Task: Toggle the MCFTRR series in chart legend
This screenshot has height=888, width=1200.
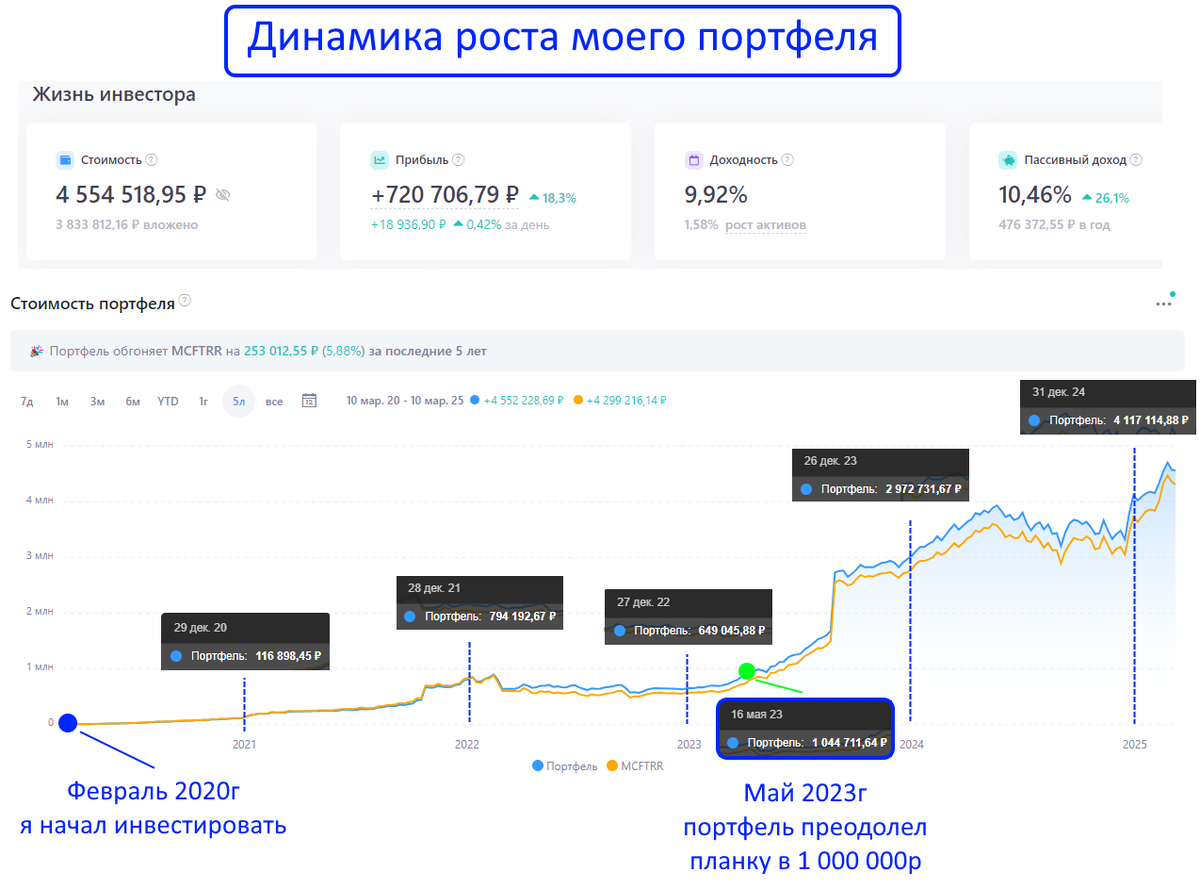Action: [x=635, y=766]
